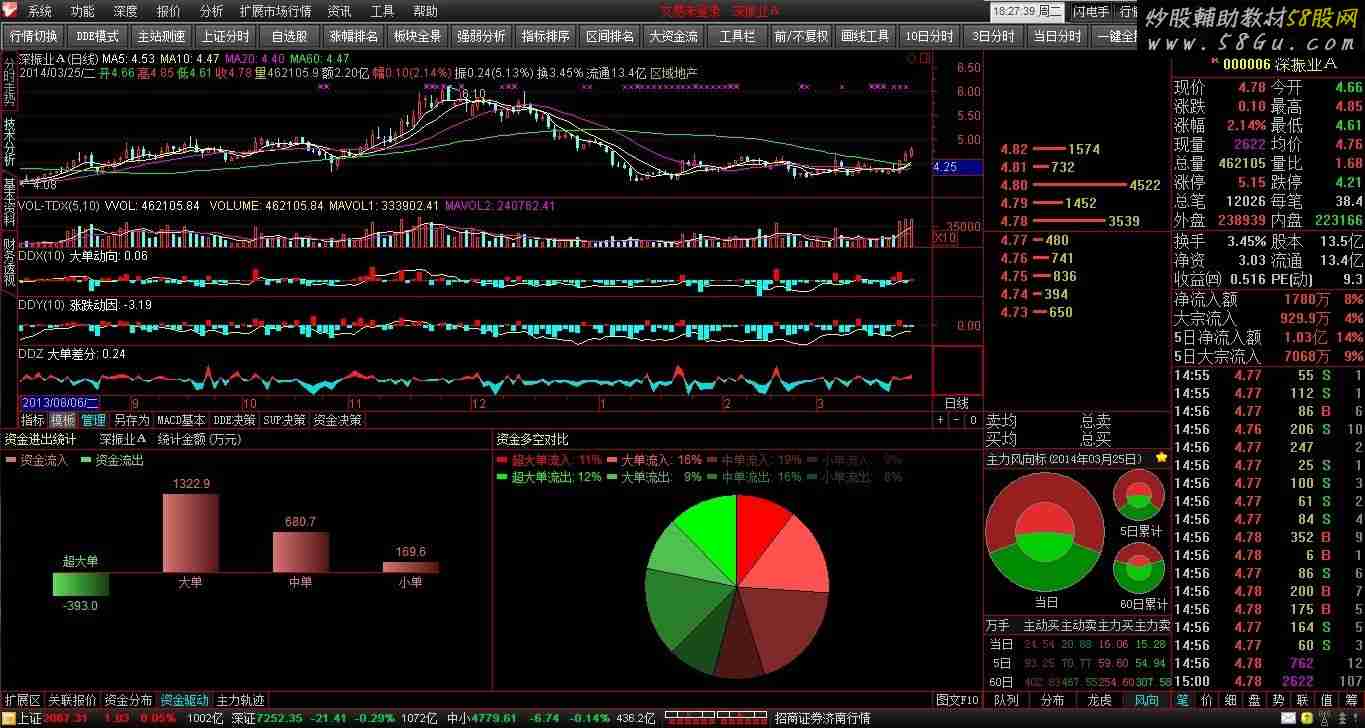Click the app logo icon in title bar

click(10, 11)
